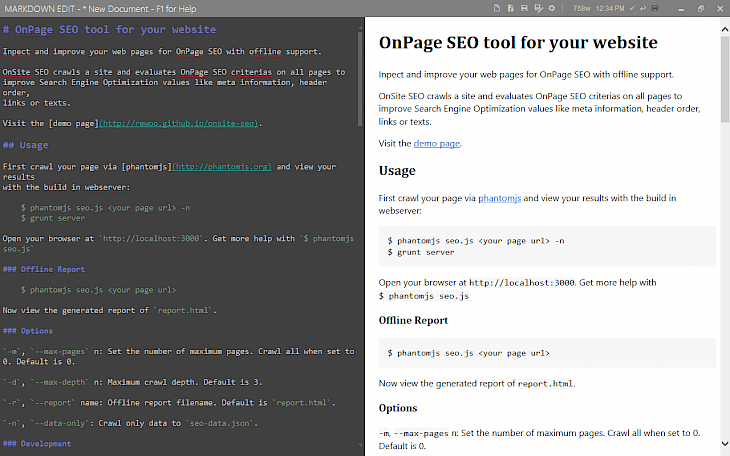
Task: Click 'report.html' code text in preview
Action: (545, 384)
